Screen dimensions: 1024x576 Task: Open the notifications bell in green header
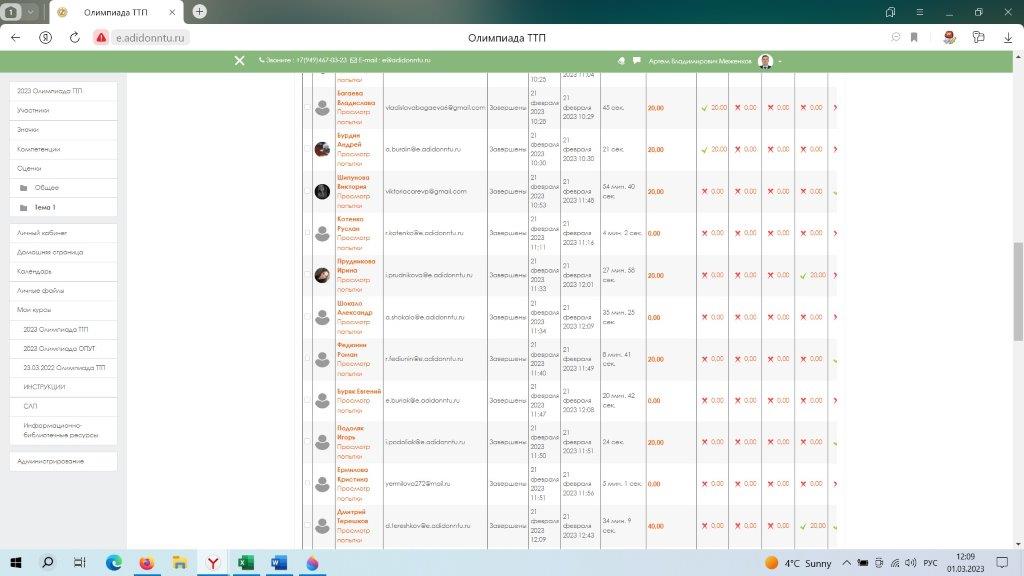click(x=621, y=61)
